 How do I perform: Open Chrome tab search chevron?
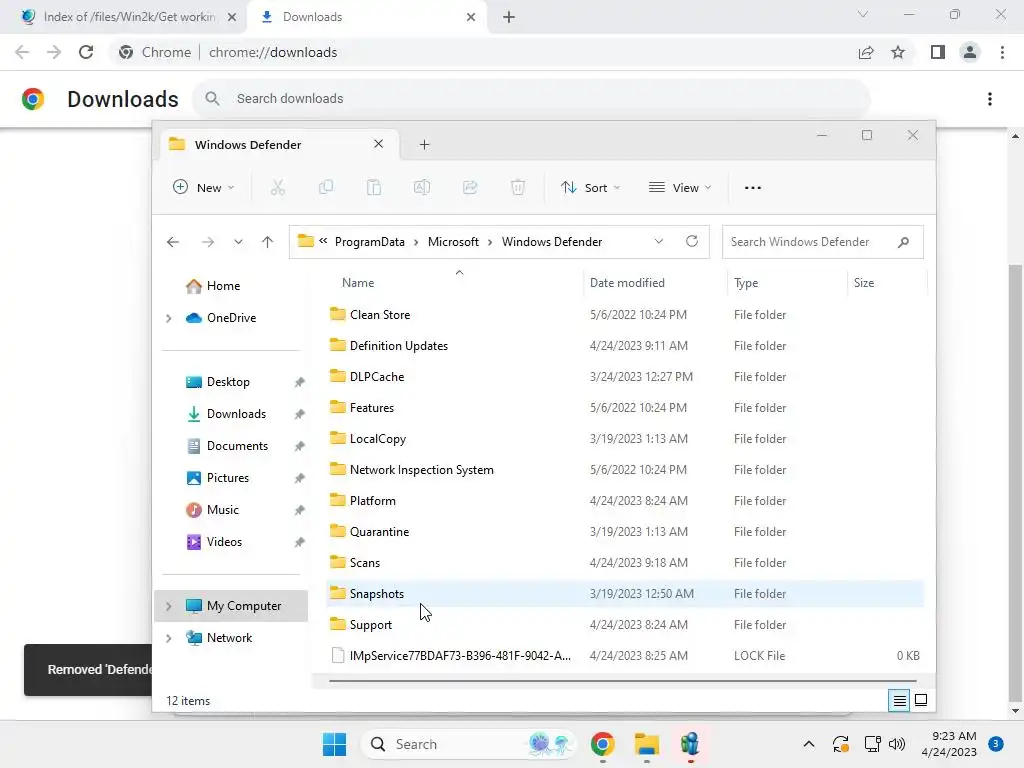coord(863,14)
